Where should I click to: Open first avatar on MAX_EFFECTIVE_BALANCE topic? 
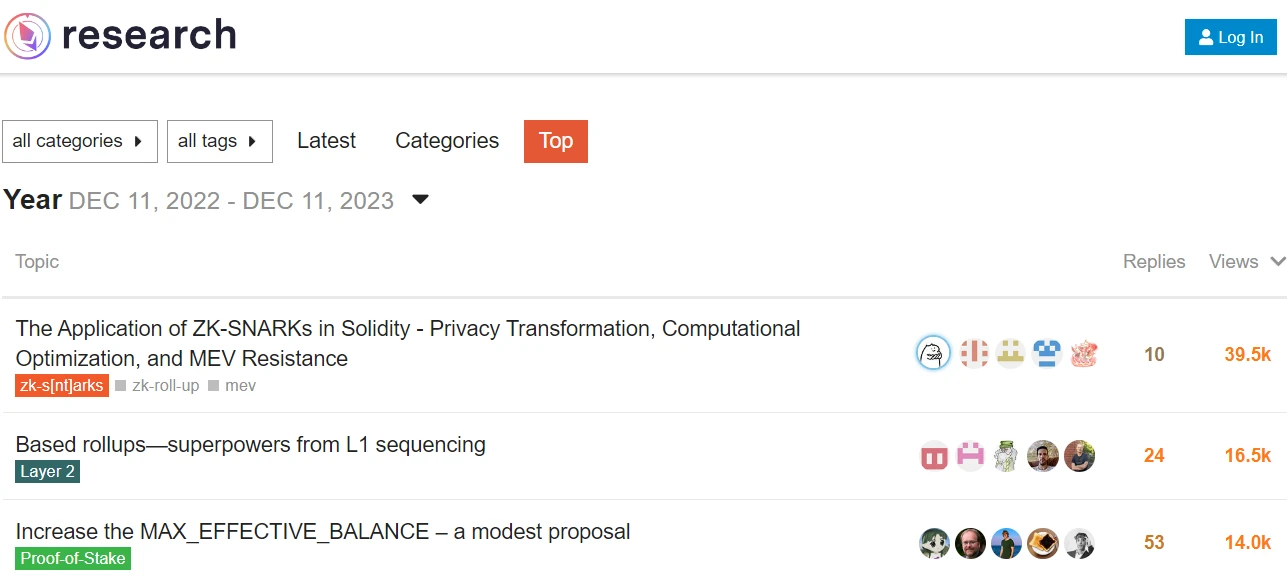tap(934, 543)
